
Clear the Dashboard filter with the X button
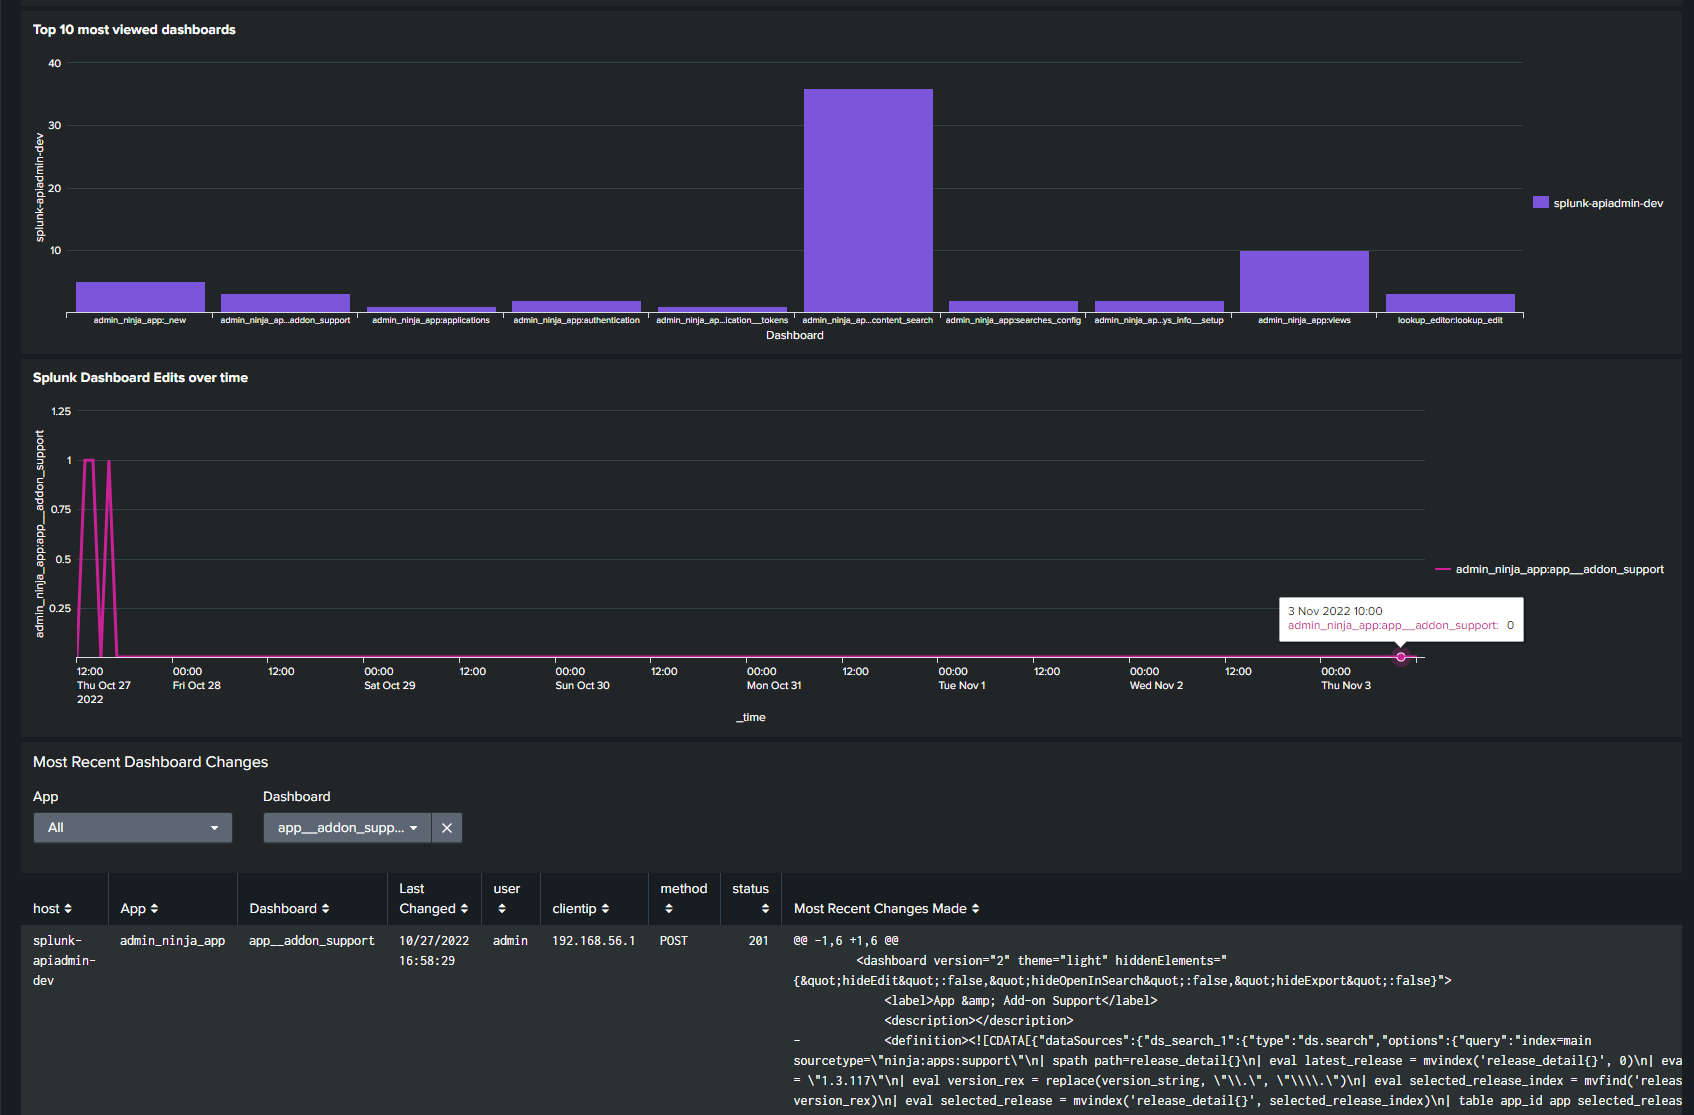[x=447, y=828]
